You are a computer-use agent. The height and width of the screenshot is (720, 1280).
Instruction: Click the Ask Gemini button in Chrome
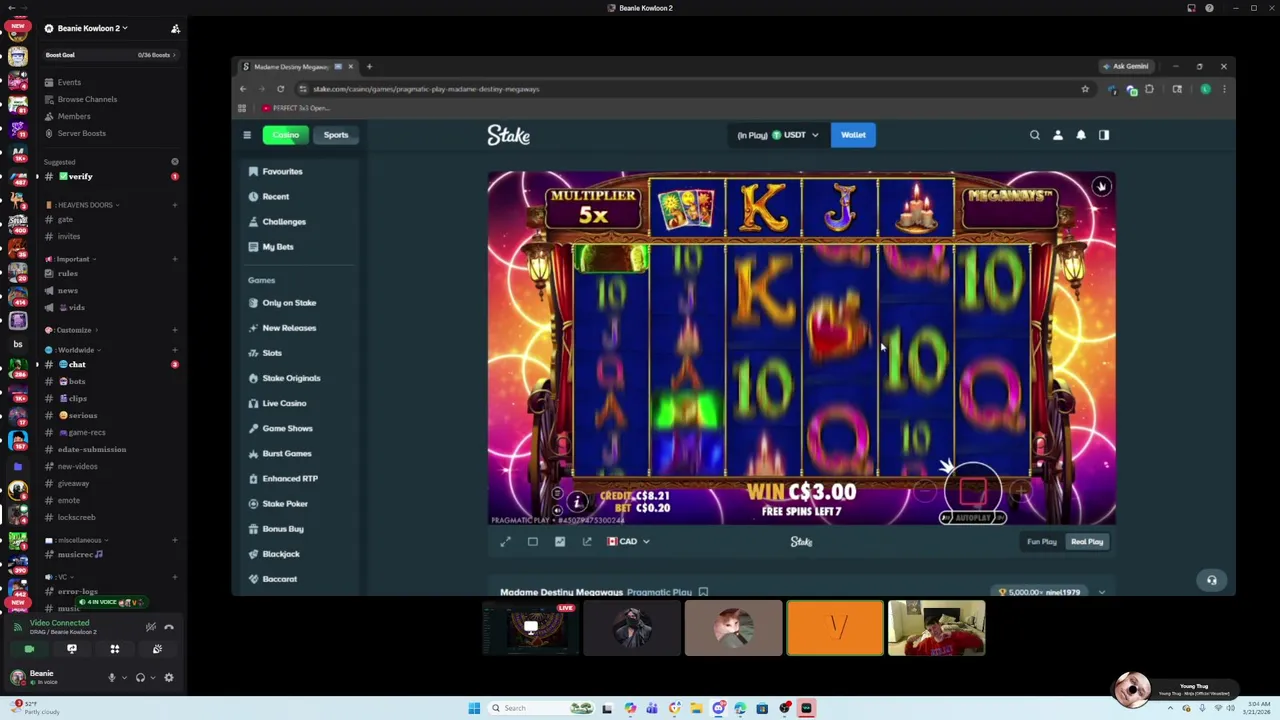(x=1126, y=66)
